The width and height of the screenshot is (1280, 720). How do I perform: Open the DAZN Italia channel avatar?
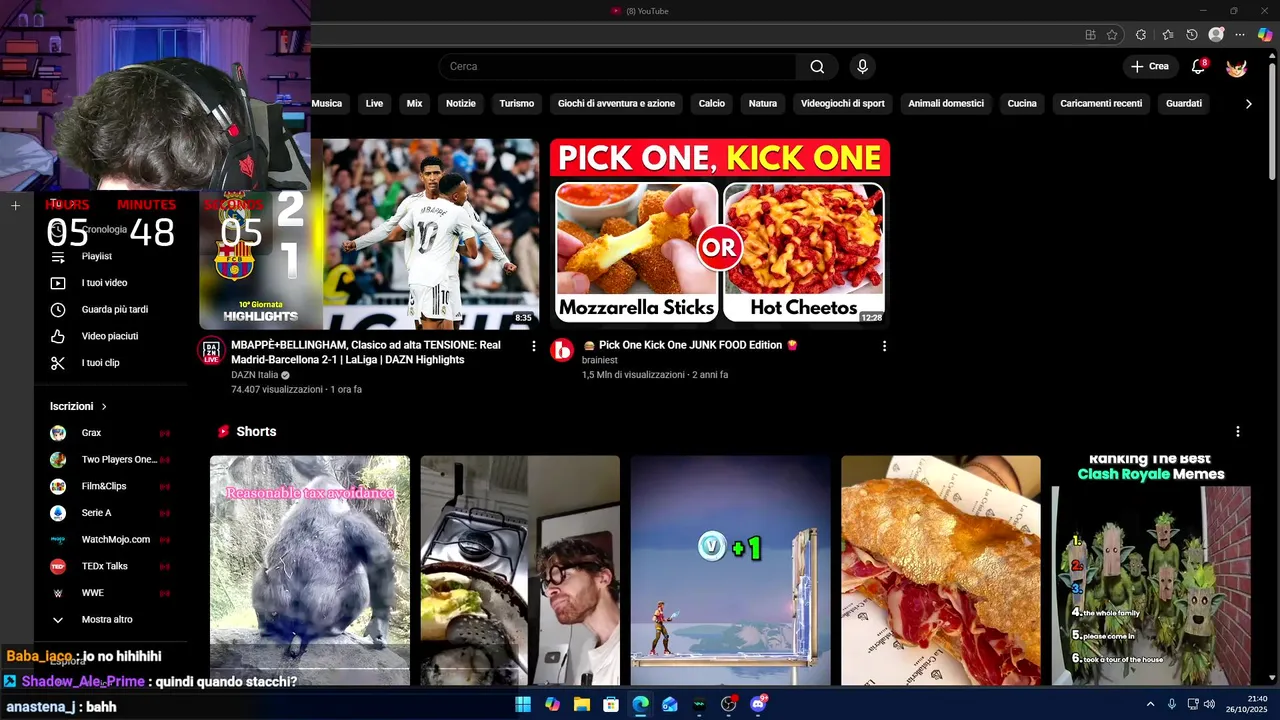(211, 350)
